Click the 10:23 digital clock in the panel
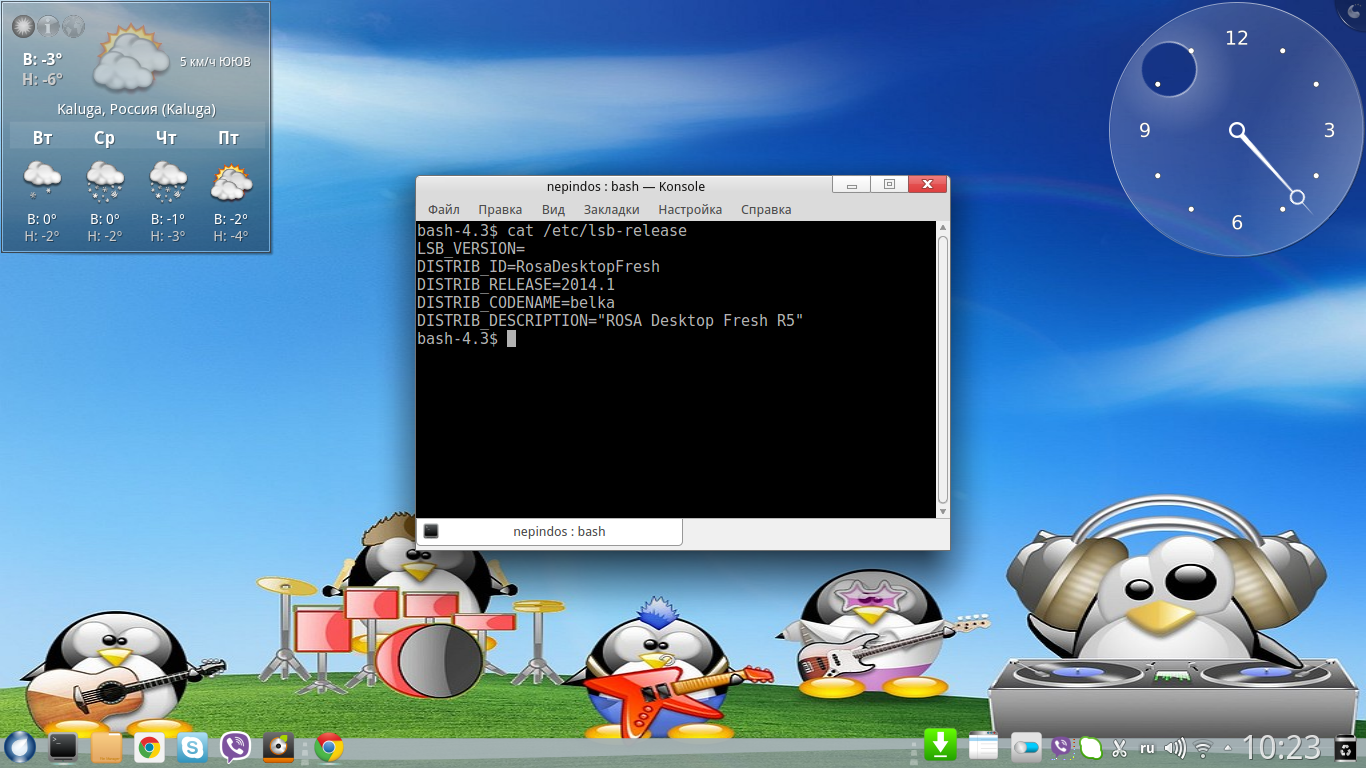Viewport: 1366px width, 768px height. pos(1281,747)
